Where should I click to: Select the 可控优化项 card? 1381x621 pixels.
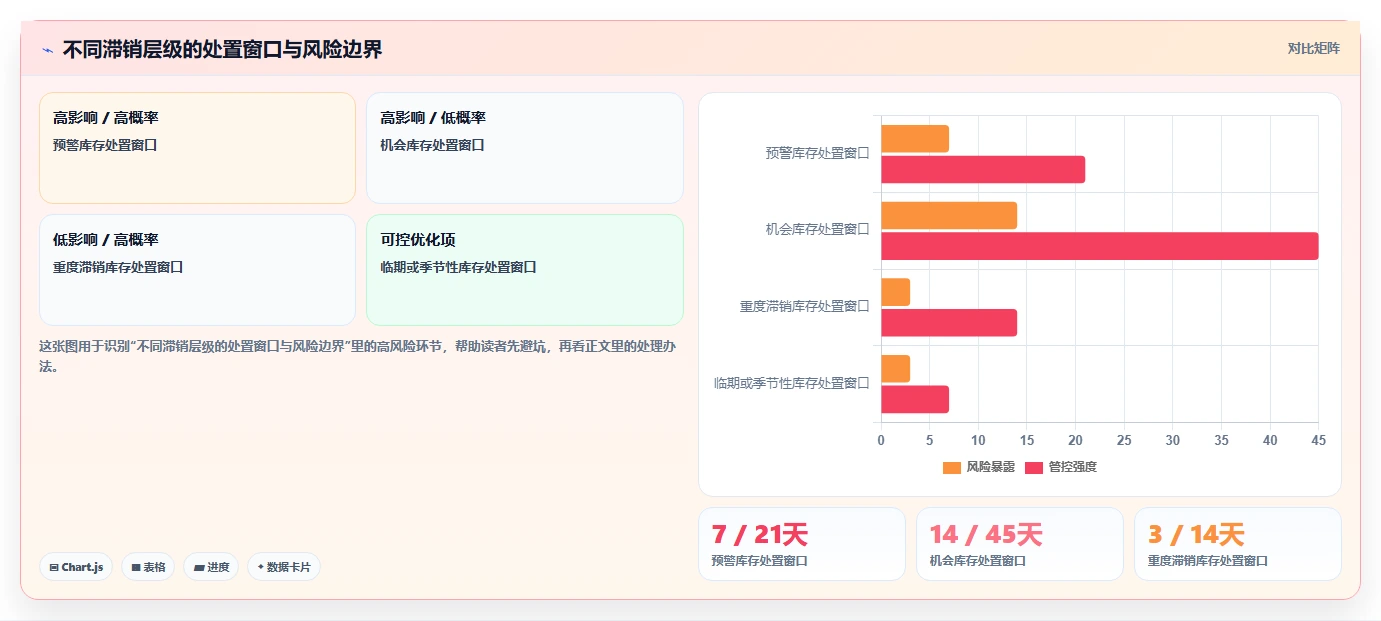[x=525, y=270]
